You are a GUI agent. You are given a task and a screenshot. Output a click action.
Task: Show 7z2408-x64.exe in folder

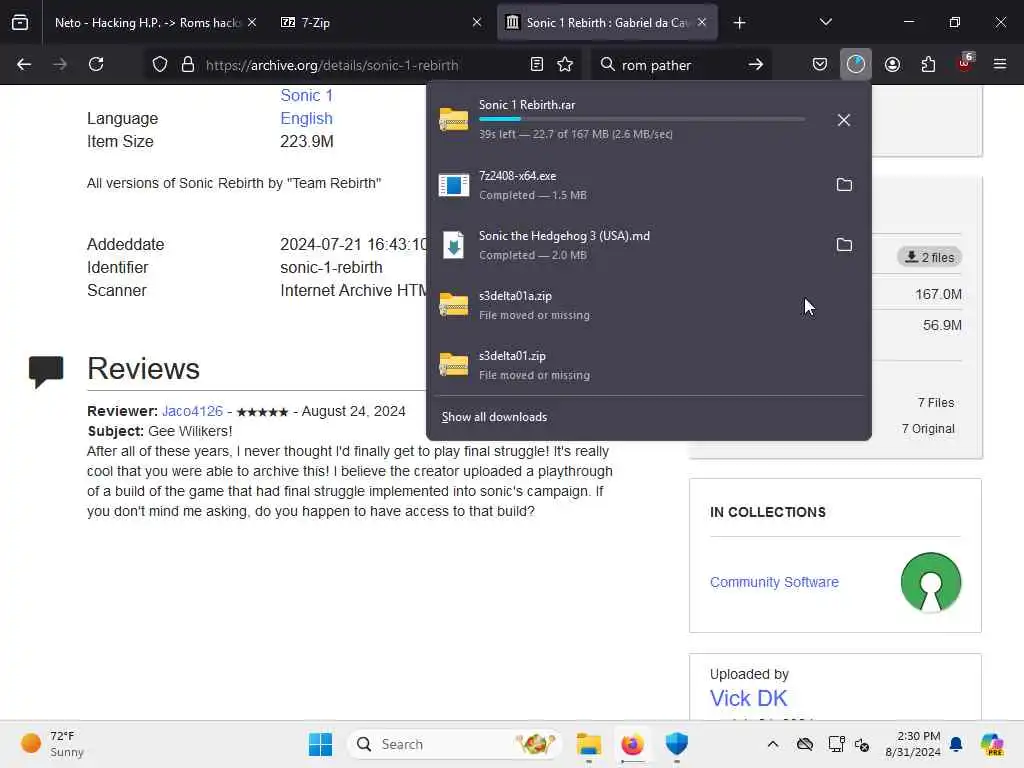pos(844,185)
